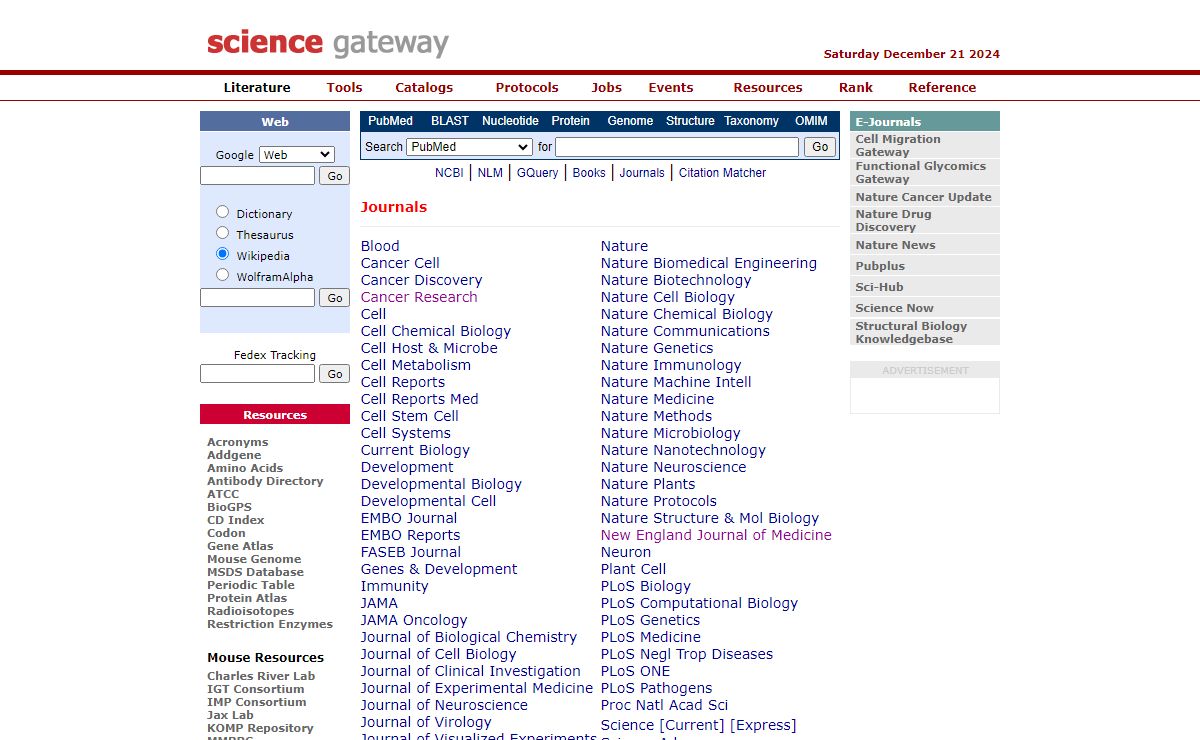Open Structural Biology Knowledgebase link

(x=911, y=332)
